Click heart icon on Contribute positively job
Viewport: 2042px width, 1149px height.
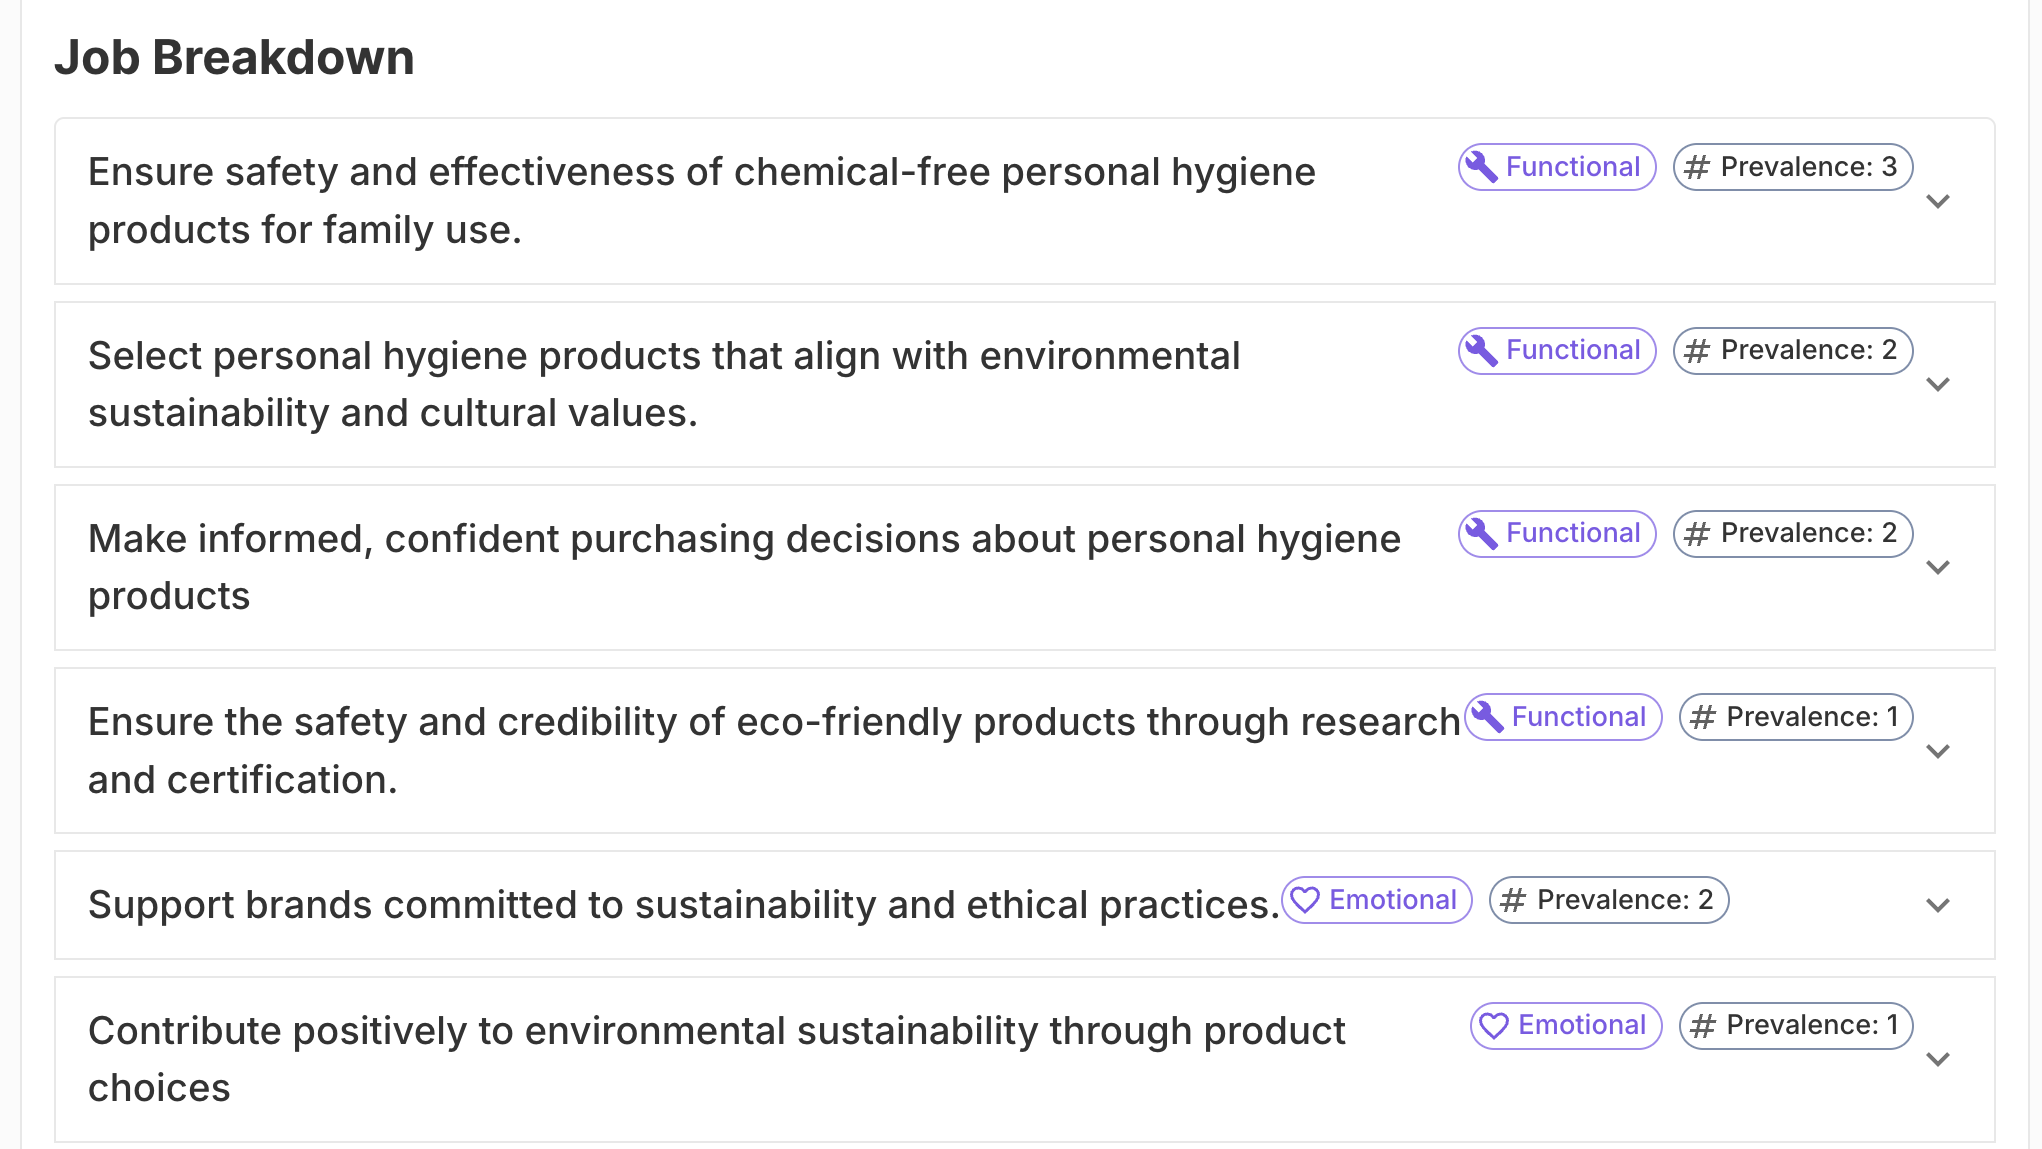[x=1494, y=1026]
